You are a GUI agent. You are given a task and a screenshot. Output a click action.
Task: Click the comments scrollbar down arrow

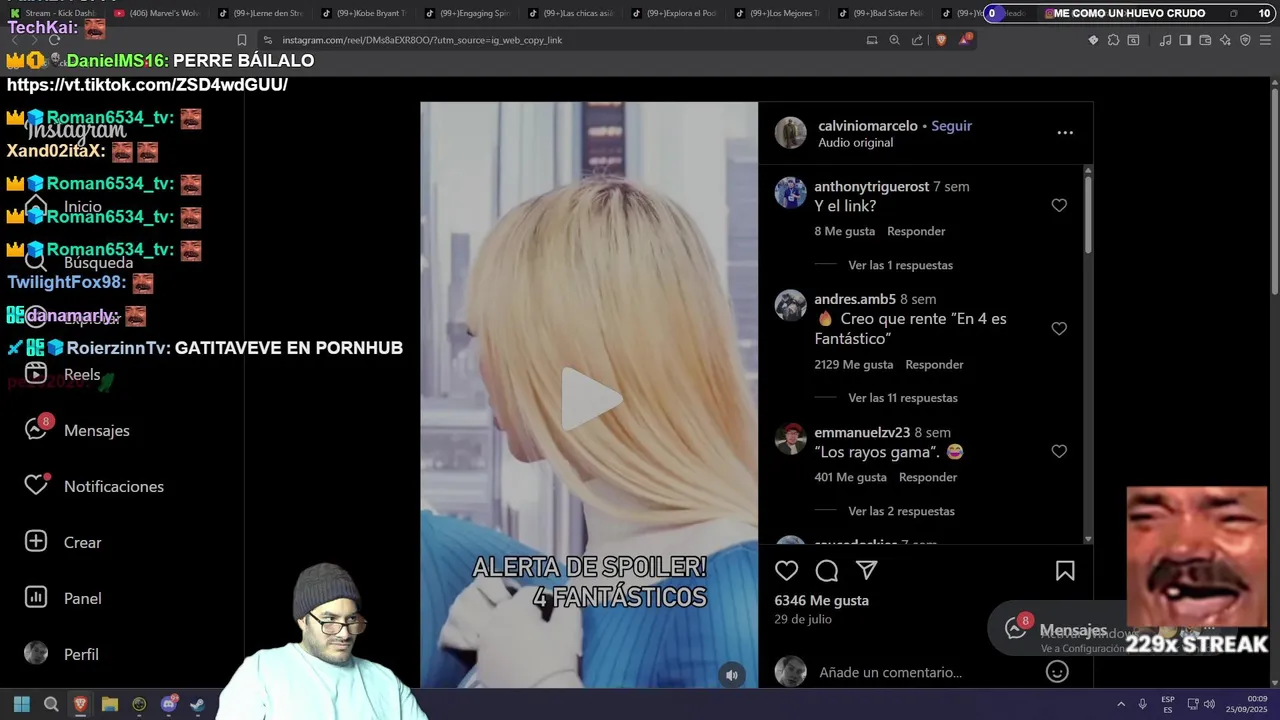[x=1088, y=539]
